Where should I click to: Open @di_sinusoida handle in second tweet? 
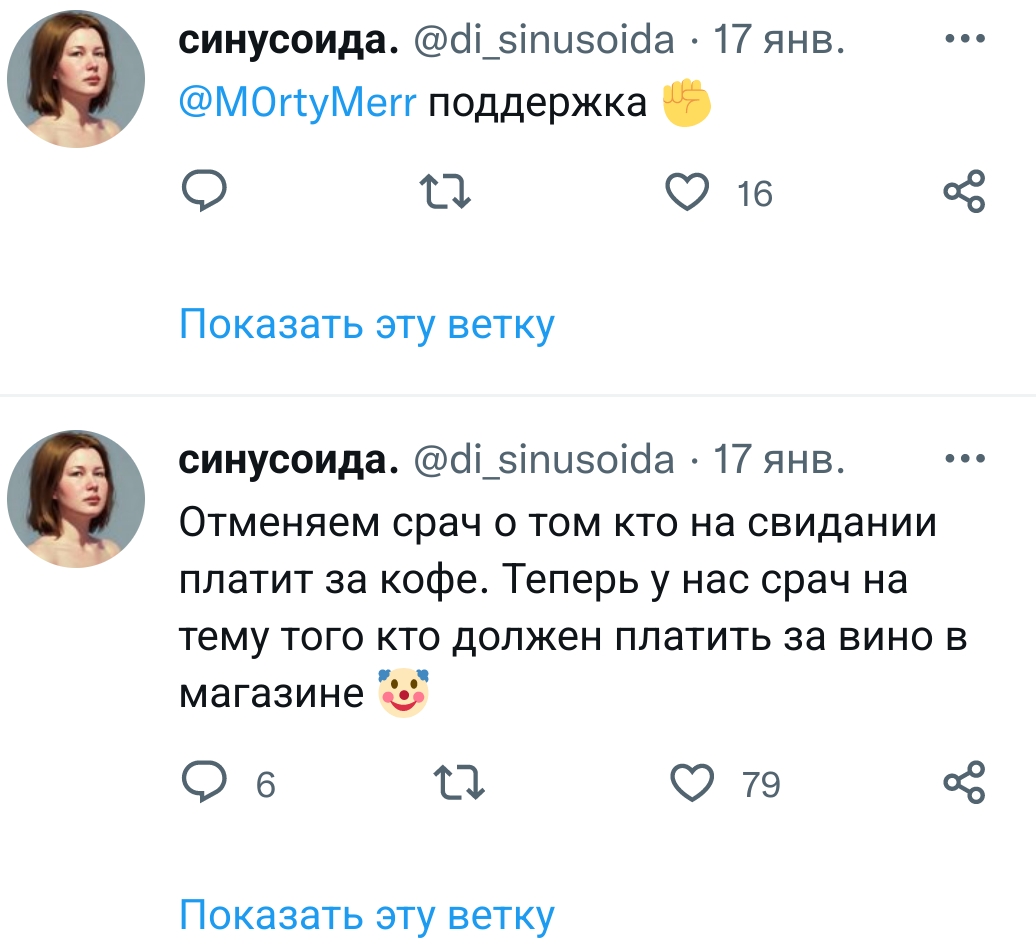(544, 459)
